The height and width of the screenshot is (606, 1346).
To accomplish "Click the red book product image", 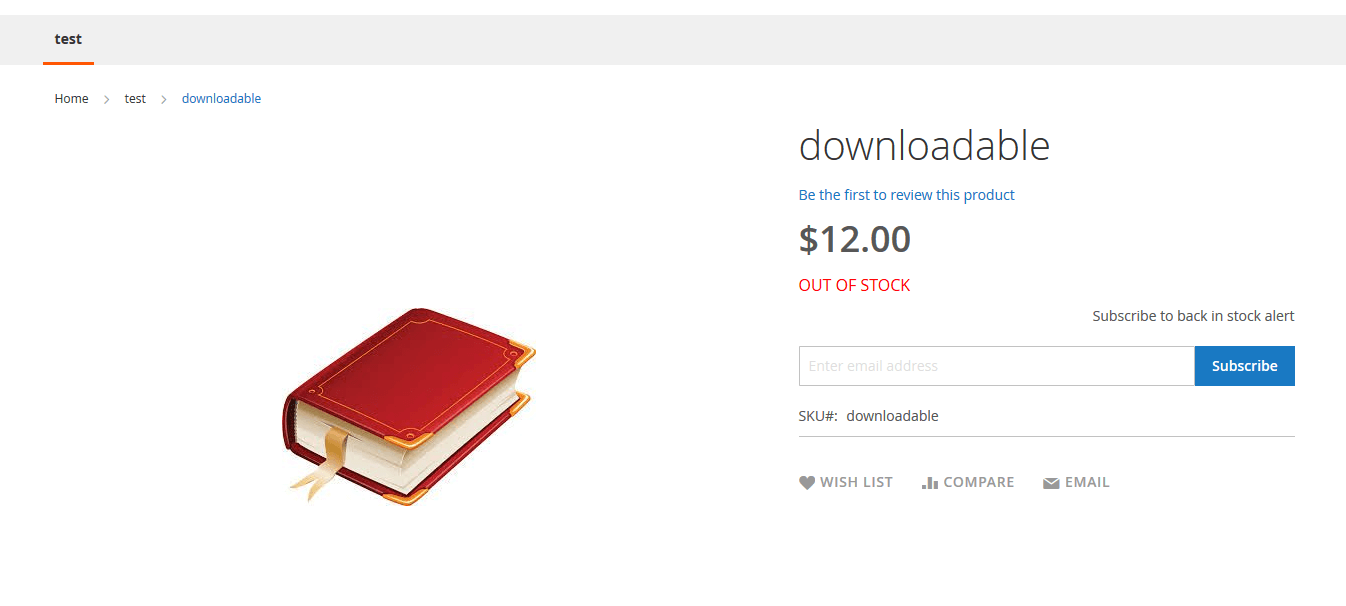I will (x=409, y=406).
